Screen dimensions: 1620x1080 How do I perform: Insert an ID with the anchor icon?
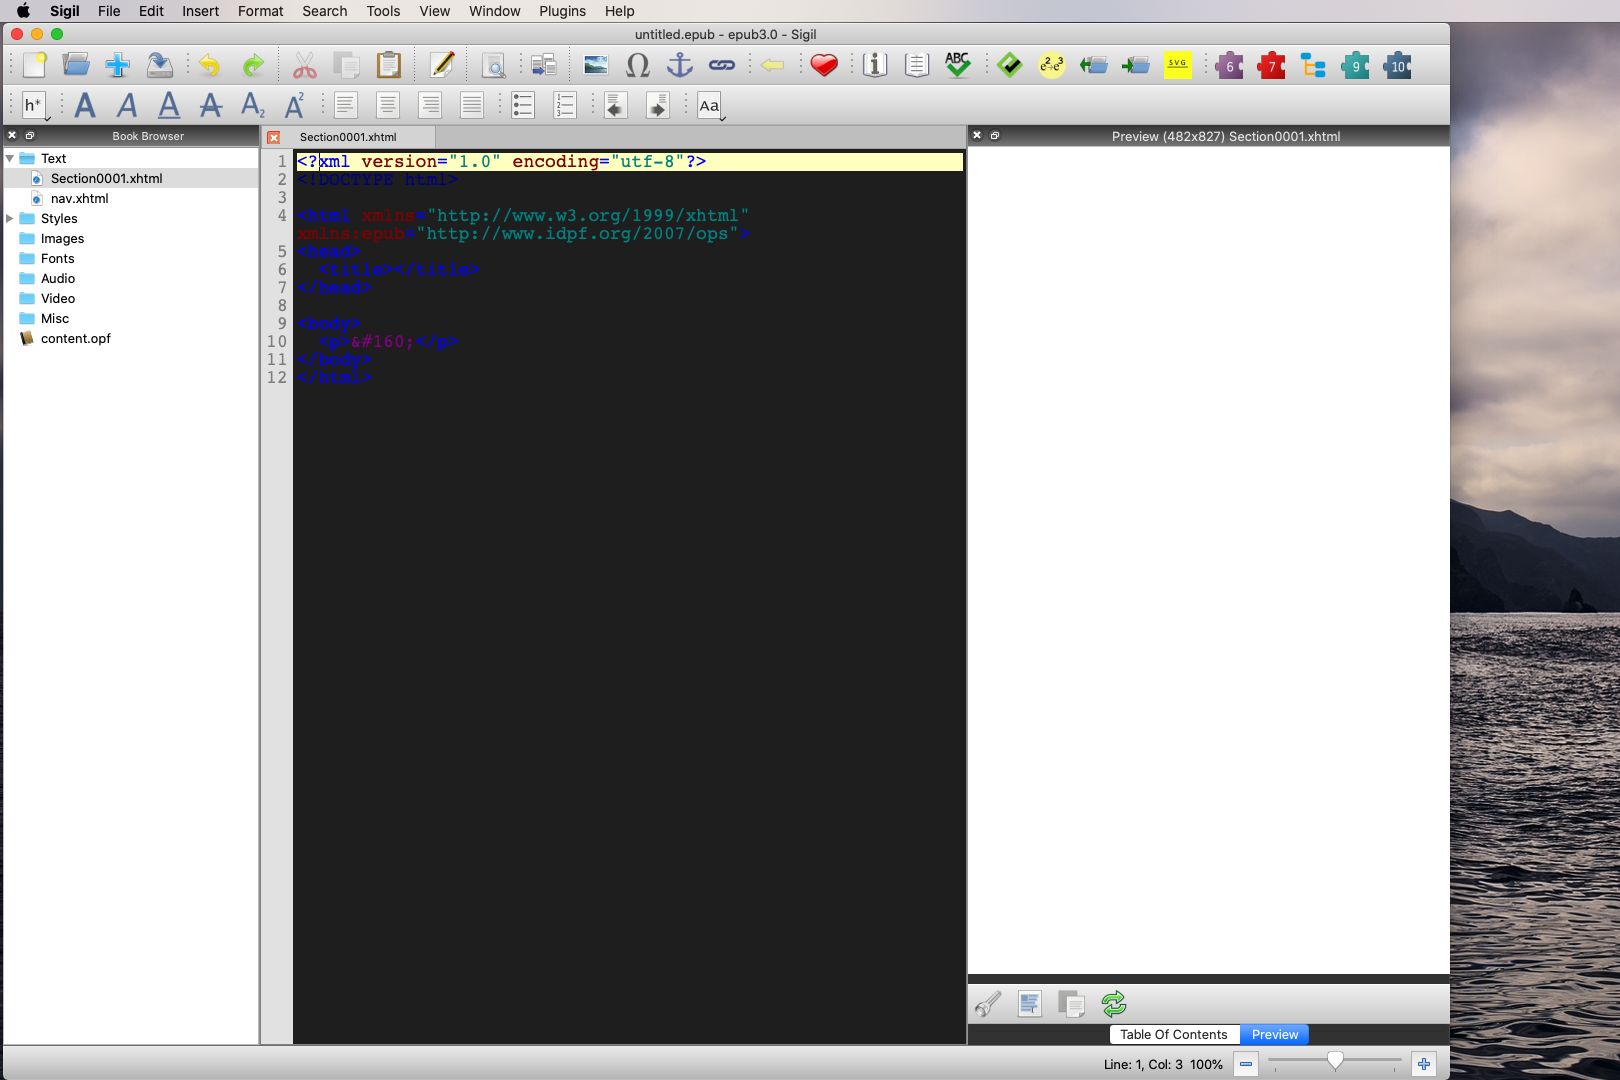point(680,66)
